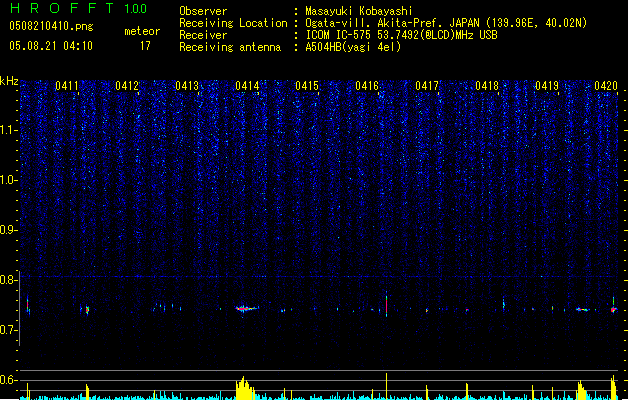
Task: Click time marker 0412
Action: 127,86
